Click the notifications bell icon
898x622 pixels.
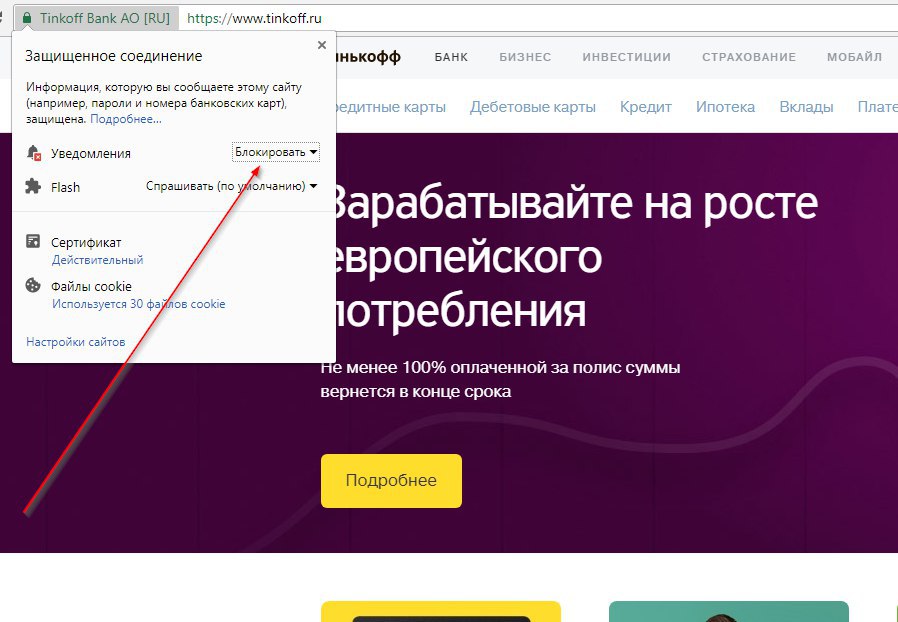pyautogui.click(x=34, y=153)
